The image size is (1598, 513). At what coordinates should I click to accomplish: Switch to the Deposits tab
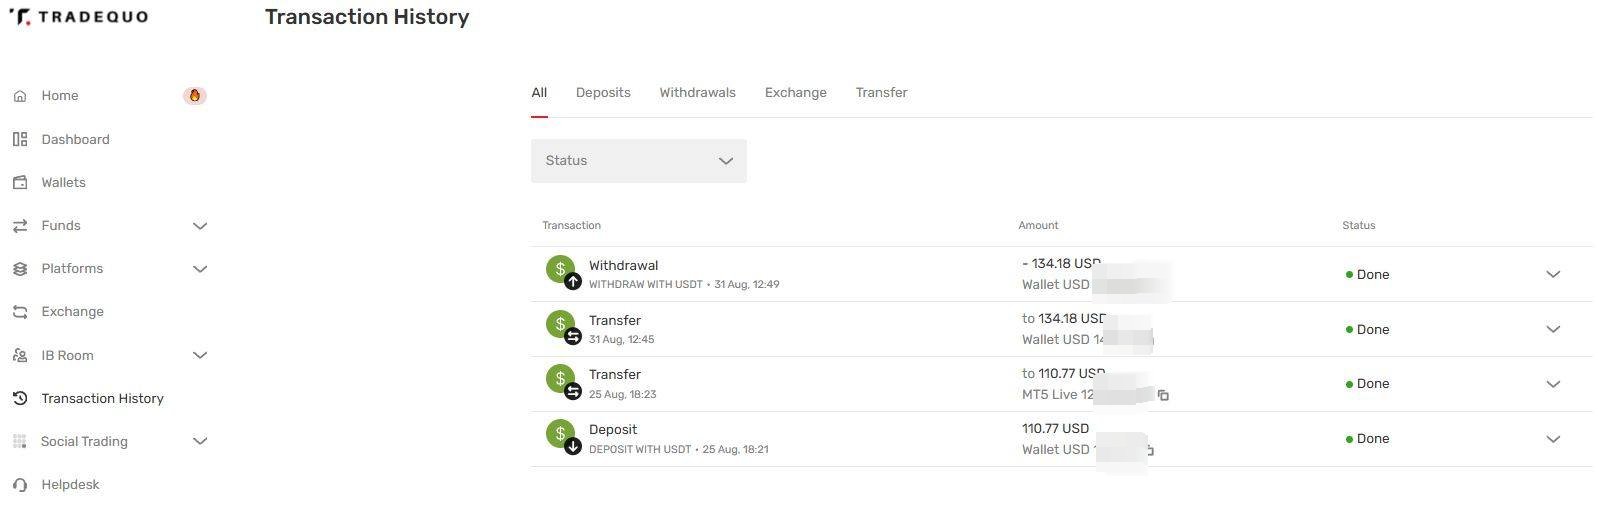pyautogui.click(x=603, y=92)
